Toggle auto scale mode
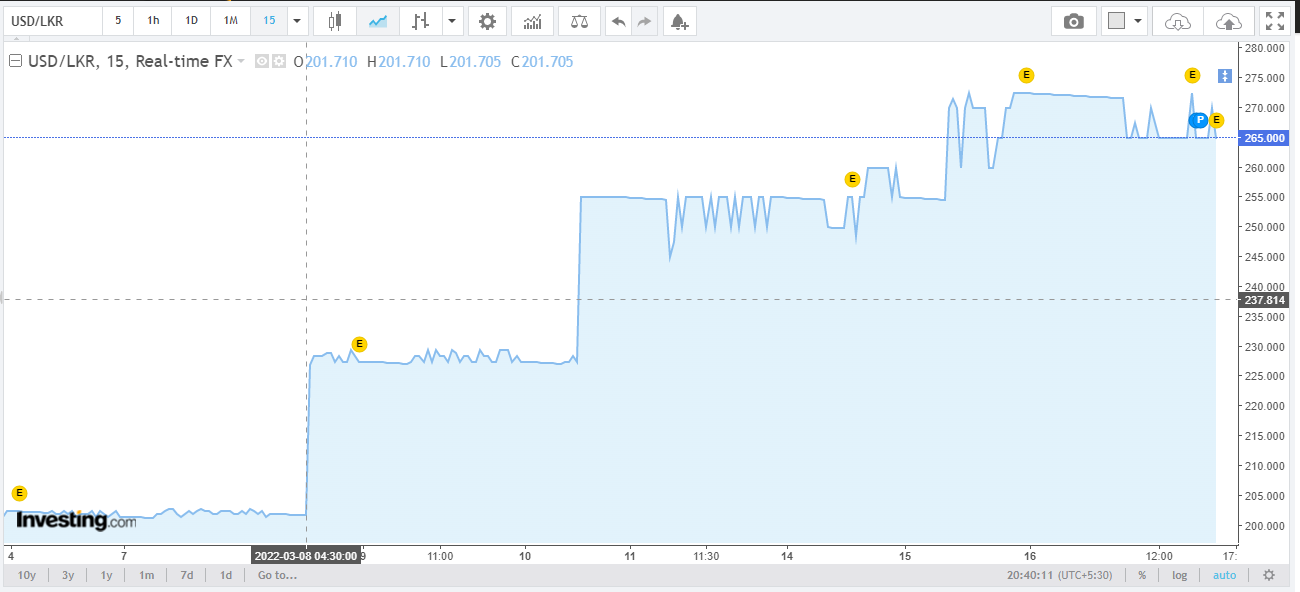 coord(1224,575)
